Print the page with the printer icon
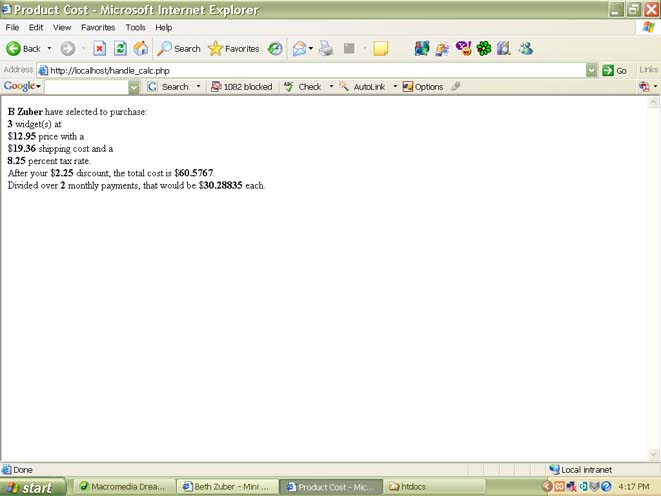This screenshot has width=661, height=496. [x=326, y=49]
